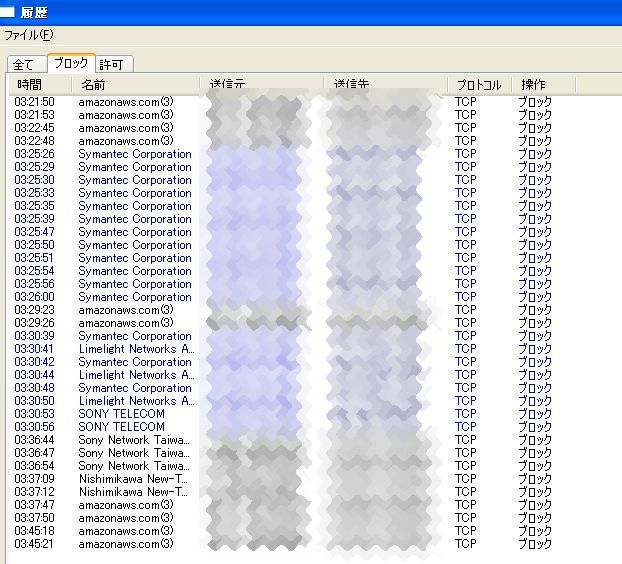Open the ファイル(F) menu
The width and height of the screenshot is (622, 564).
[28, 35]
